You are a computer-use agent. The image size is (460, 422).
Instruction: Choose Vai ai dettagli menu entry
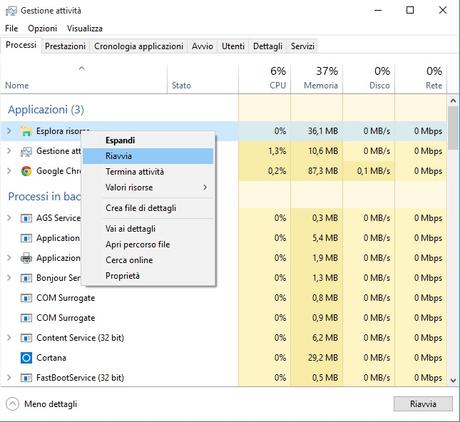(x=148, y=229)
